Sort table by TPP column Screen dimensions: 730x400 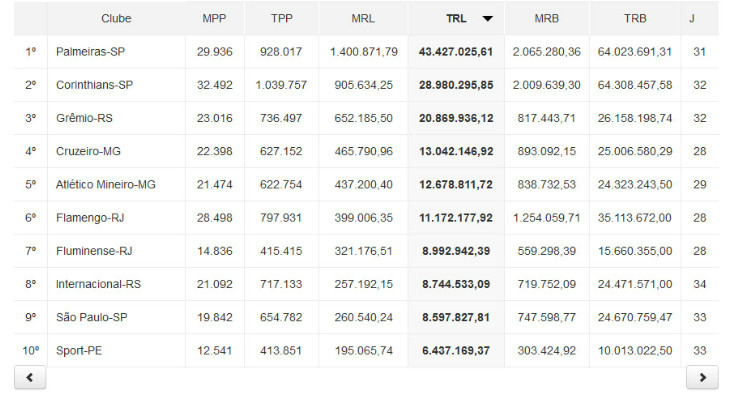281,19
